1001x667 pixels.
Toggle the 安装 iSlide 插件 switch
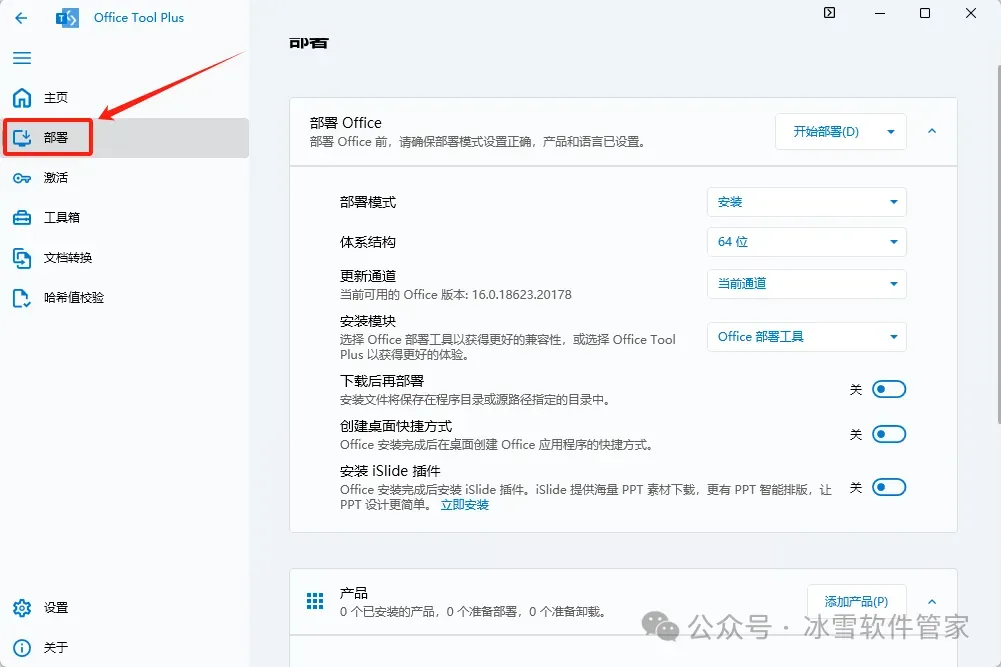point(889,488)
